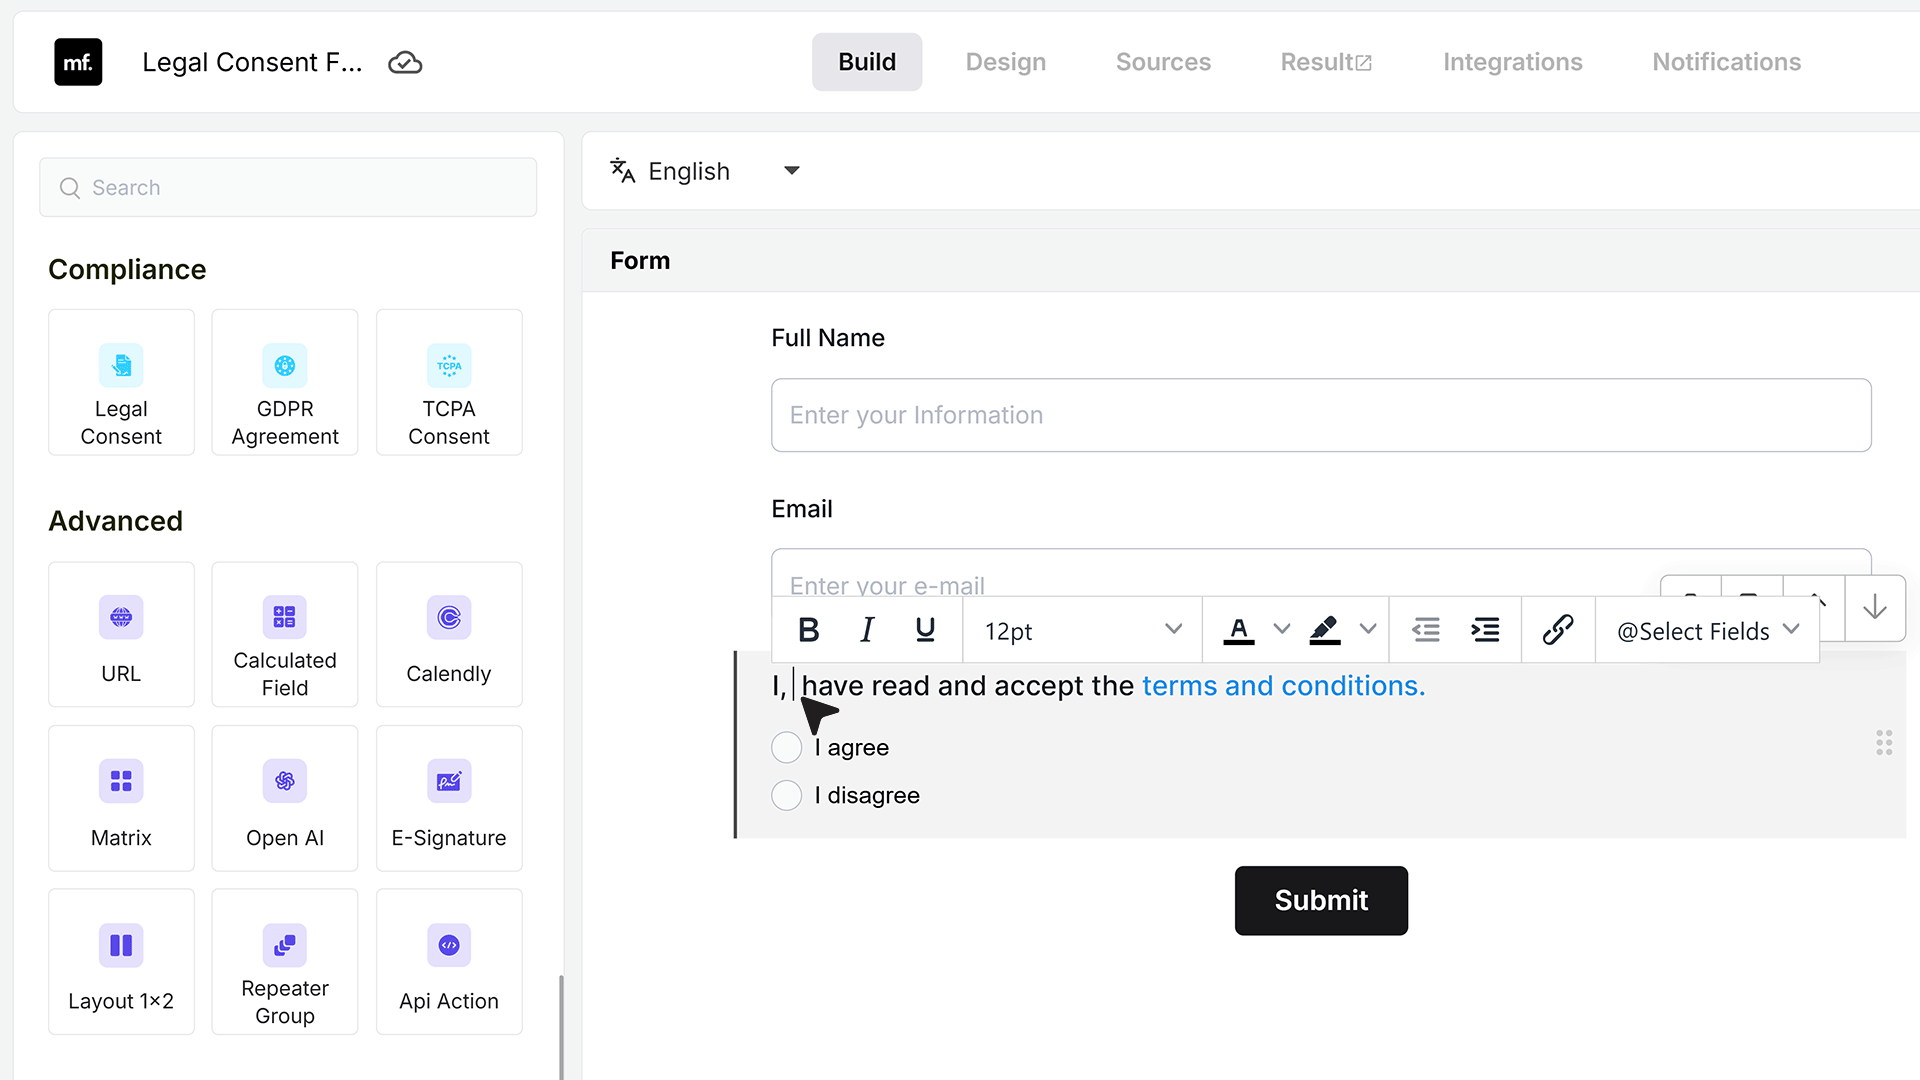Open the Integrations tab
Viewport: 1920px width, 1080px height.
[x=1512, y=62]
